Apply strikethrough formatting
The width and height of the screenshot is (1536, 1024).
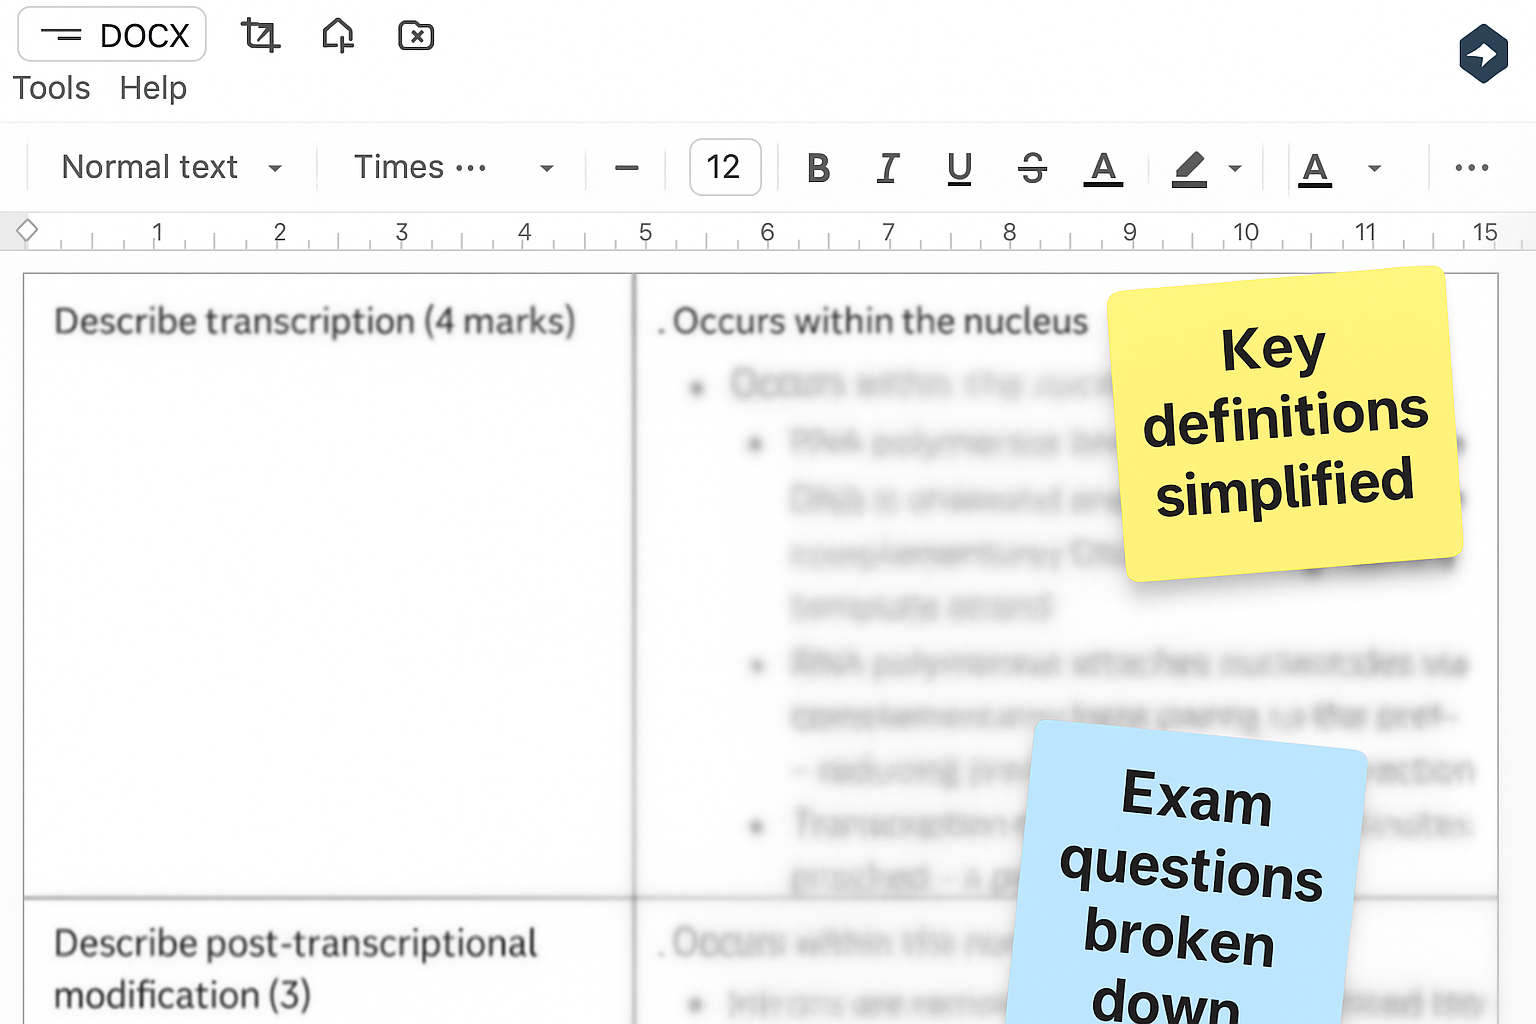click(1032, 168)
